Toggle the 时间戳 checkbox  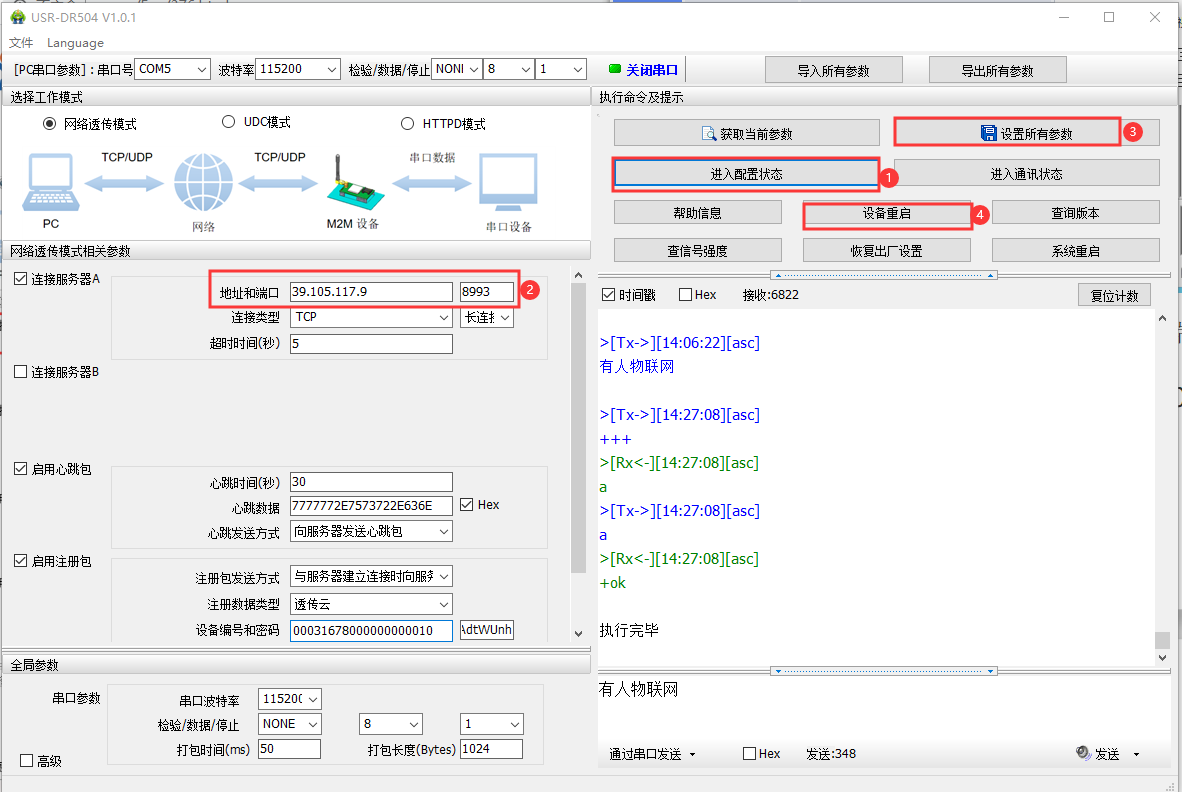click(609, 295)
